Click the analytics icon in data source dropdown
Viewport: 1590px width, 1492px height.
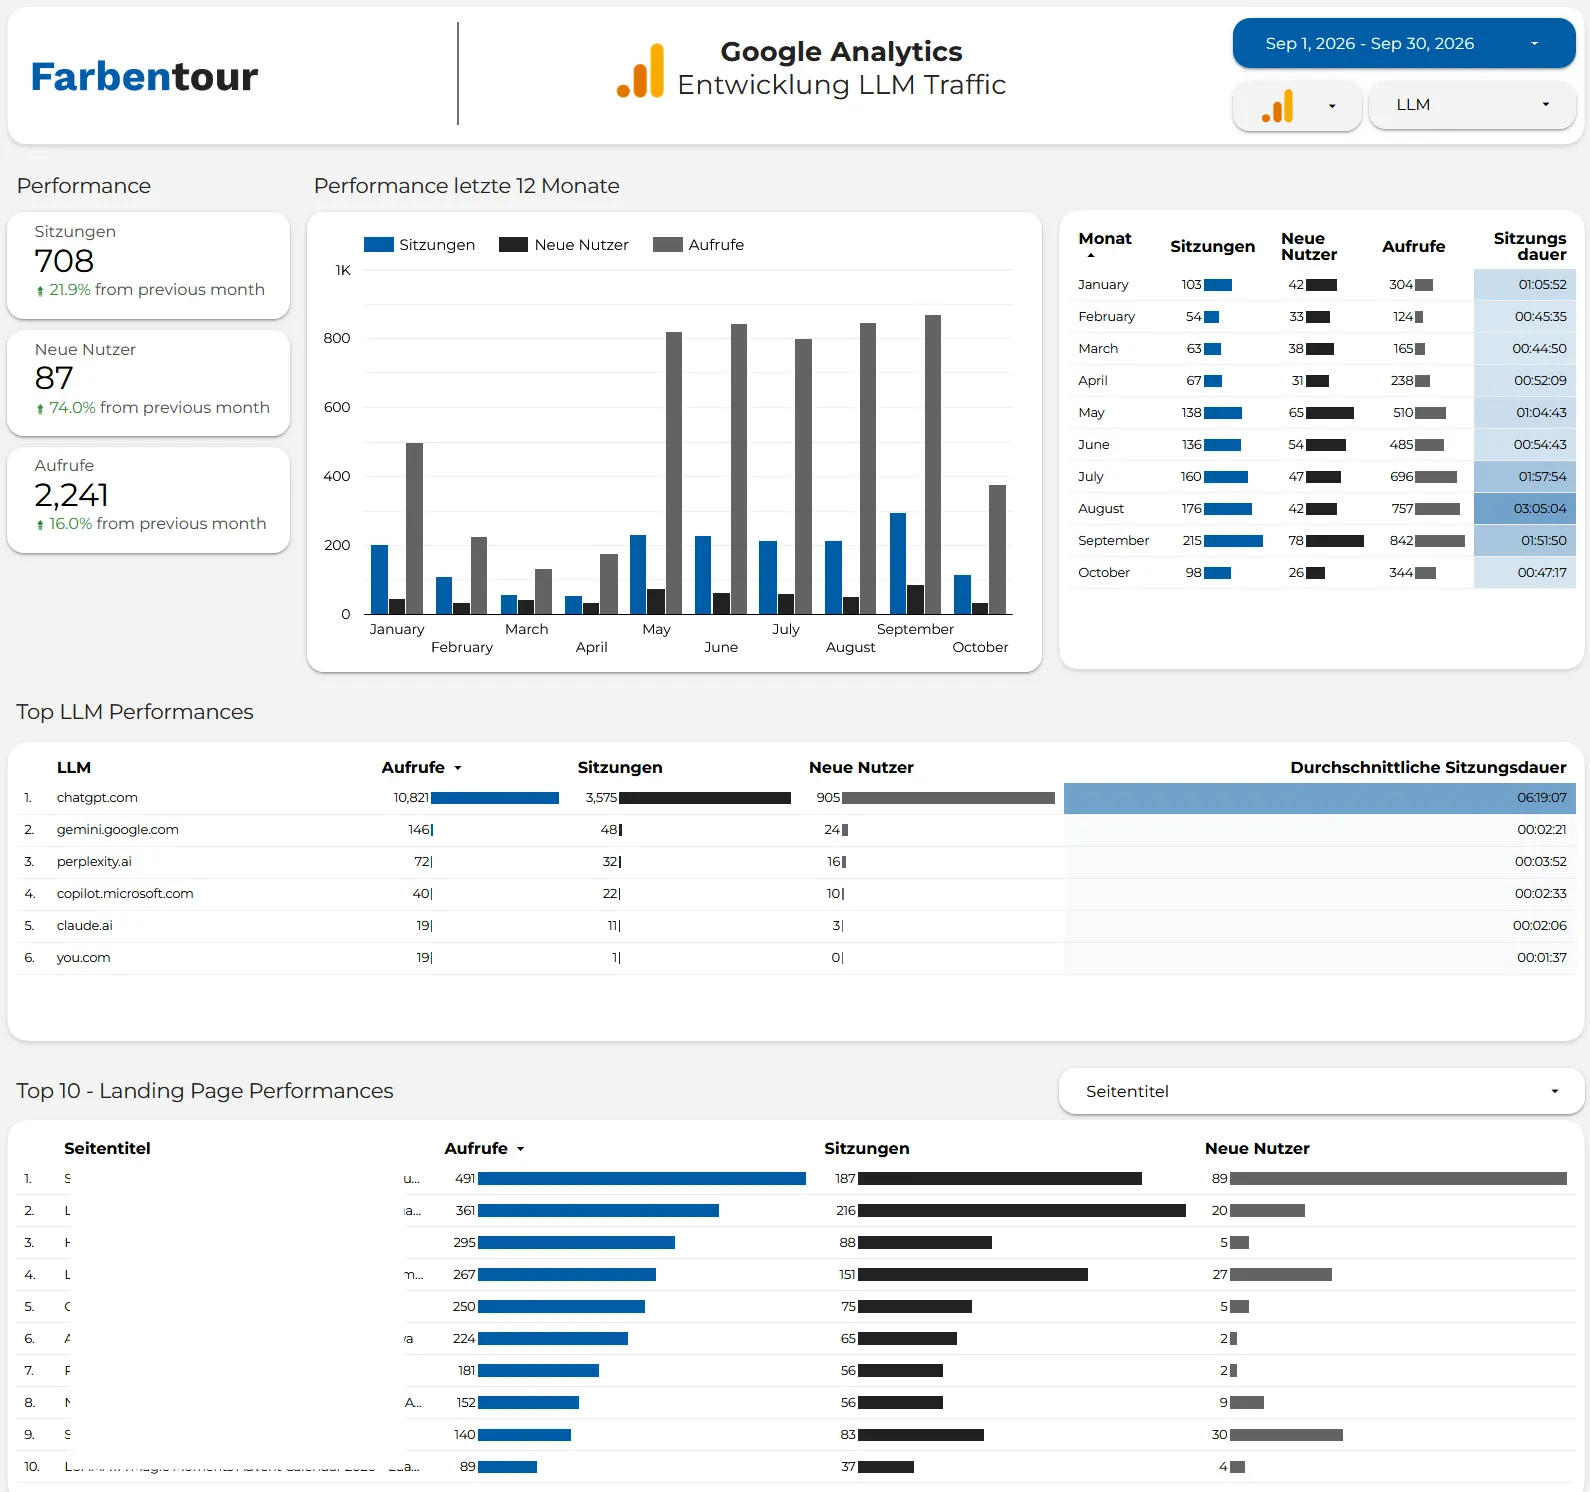click(x=1277, y=106)
